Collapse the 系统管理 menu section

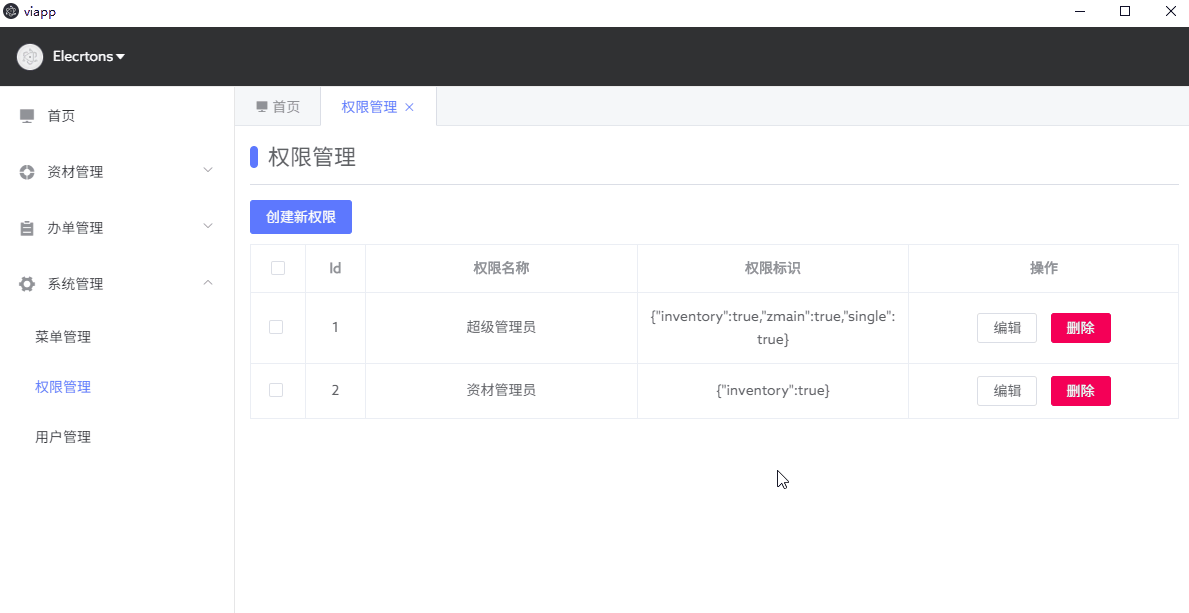[207, 283]
